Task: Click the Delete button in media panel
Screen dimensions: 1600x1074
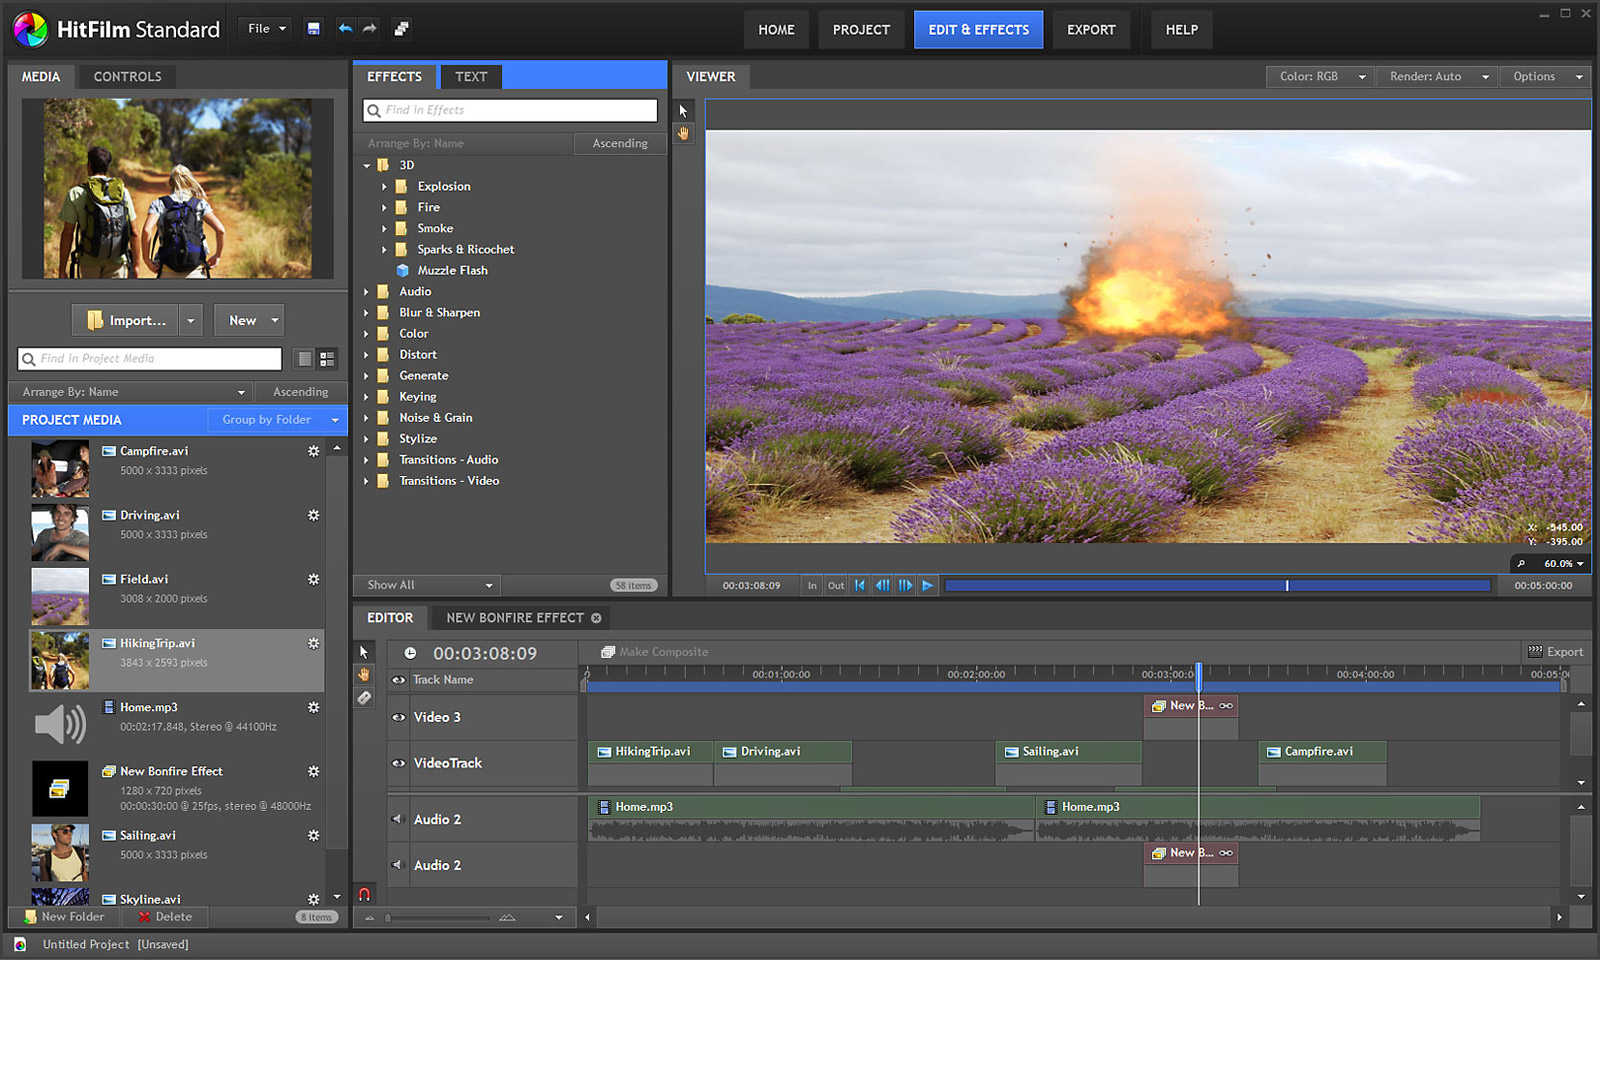Action: coord(165,917)
